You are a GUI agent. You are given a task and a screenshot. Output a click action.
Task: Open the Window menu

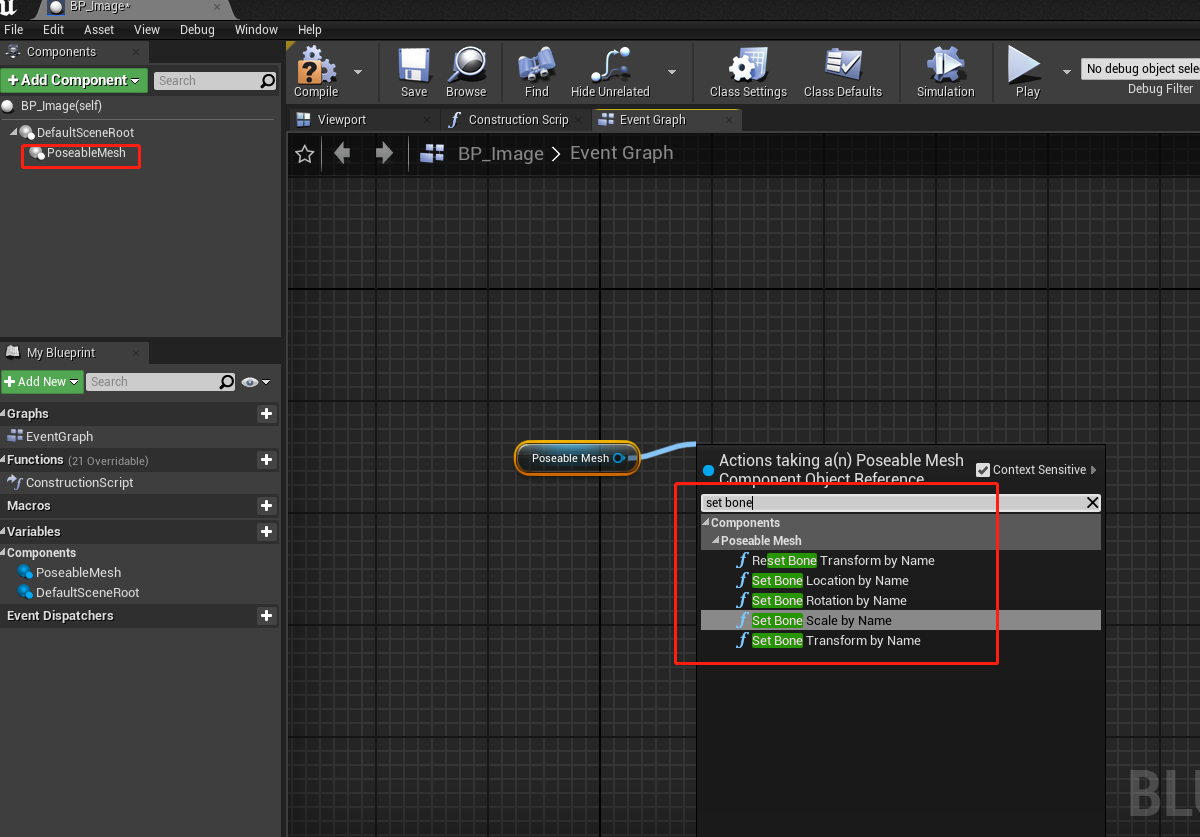(x=256, y=29)
